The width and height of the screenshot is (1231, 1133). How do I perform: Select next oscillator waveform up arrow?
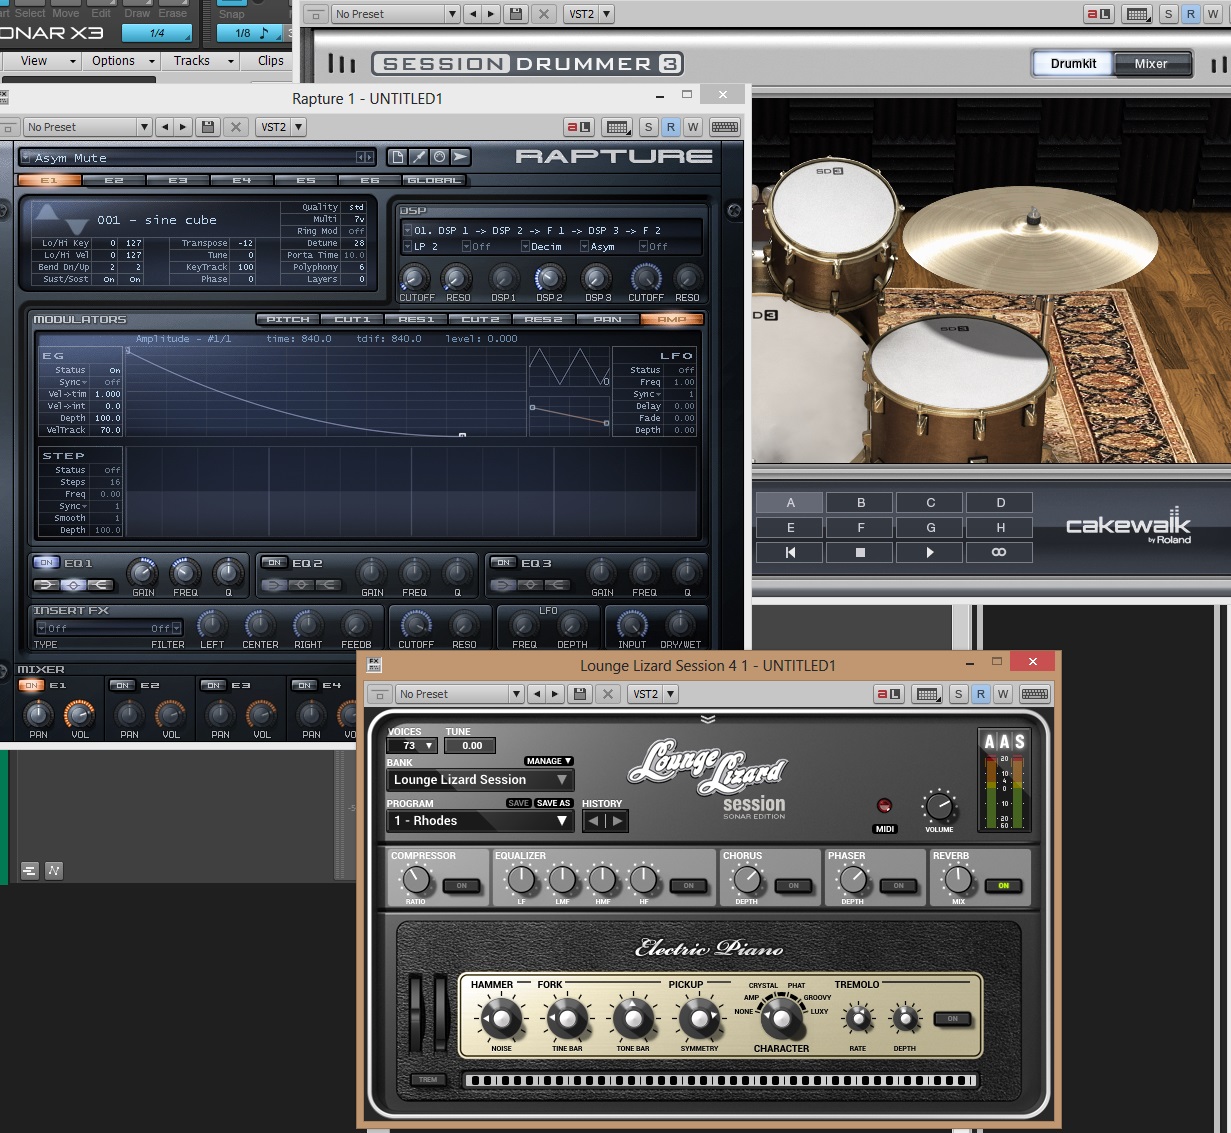46,210
